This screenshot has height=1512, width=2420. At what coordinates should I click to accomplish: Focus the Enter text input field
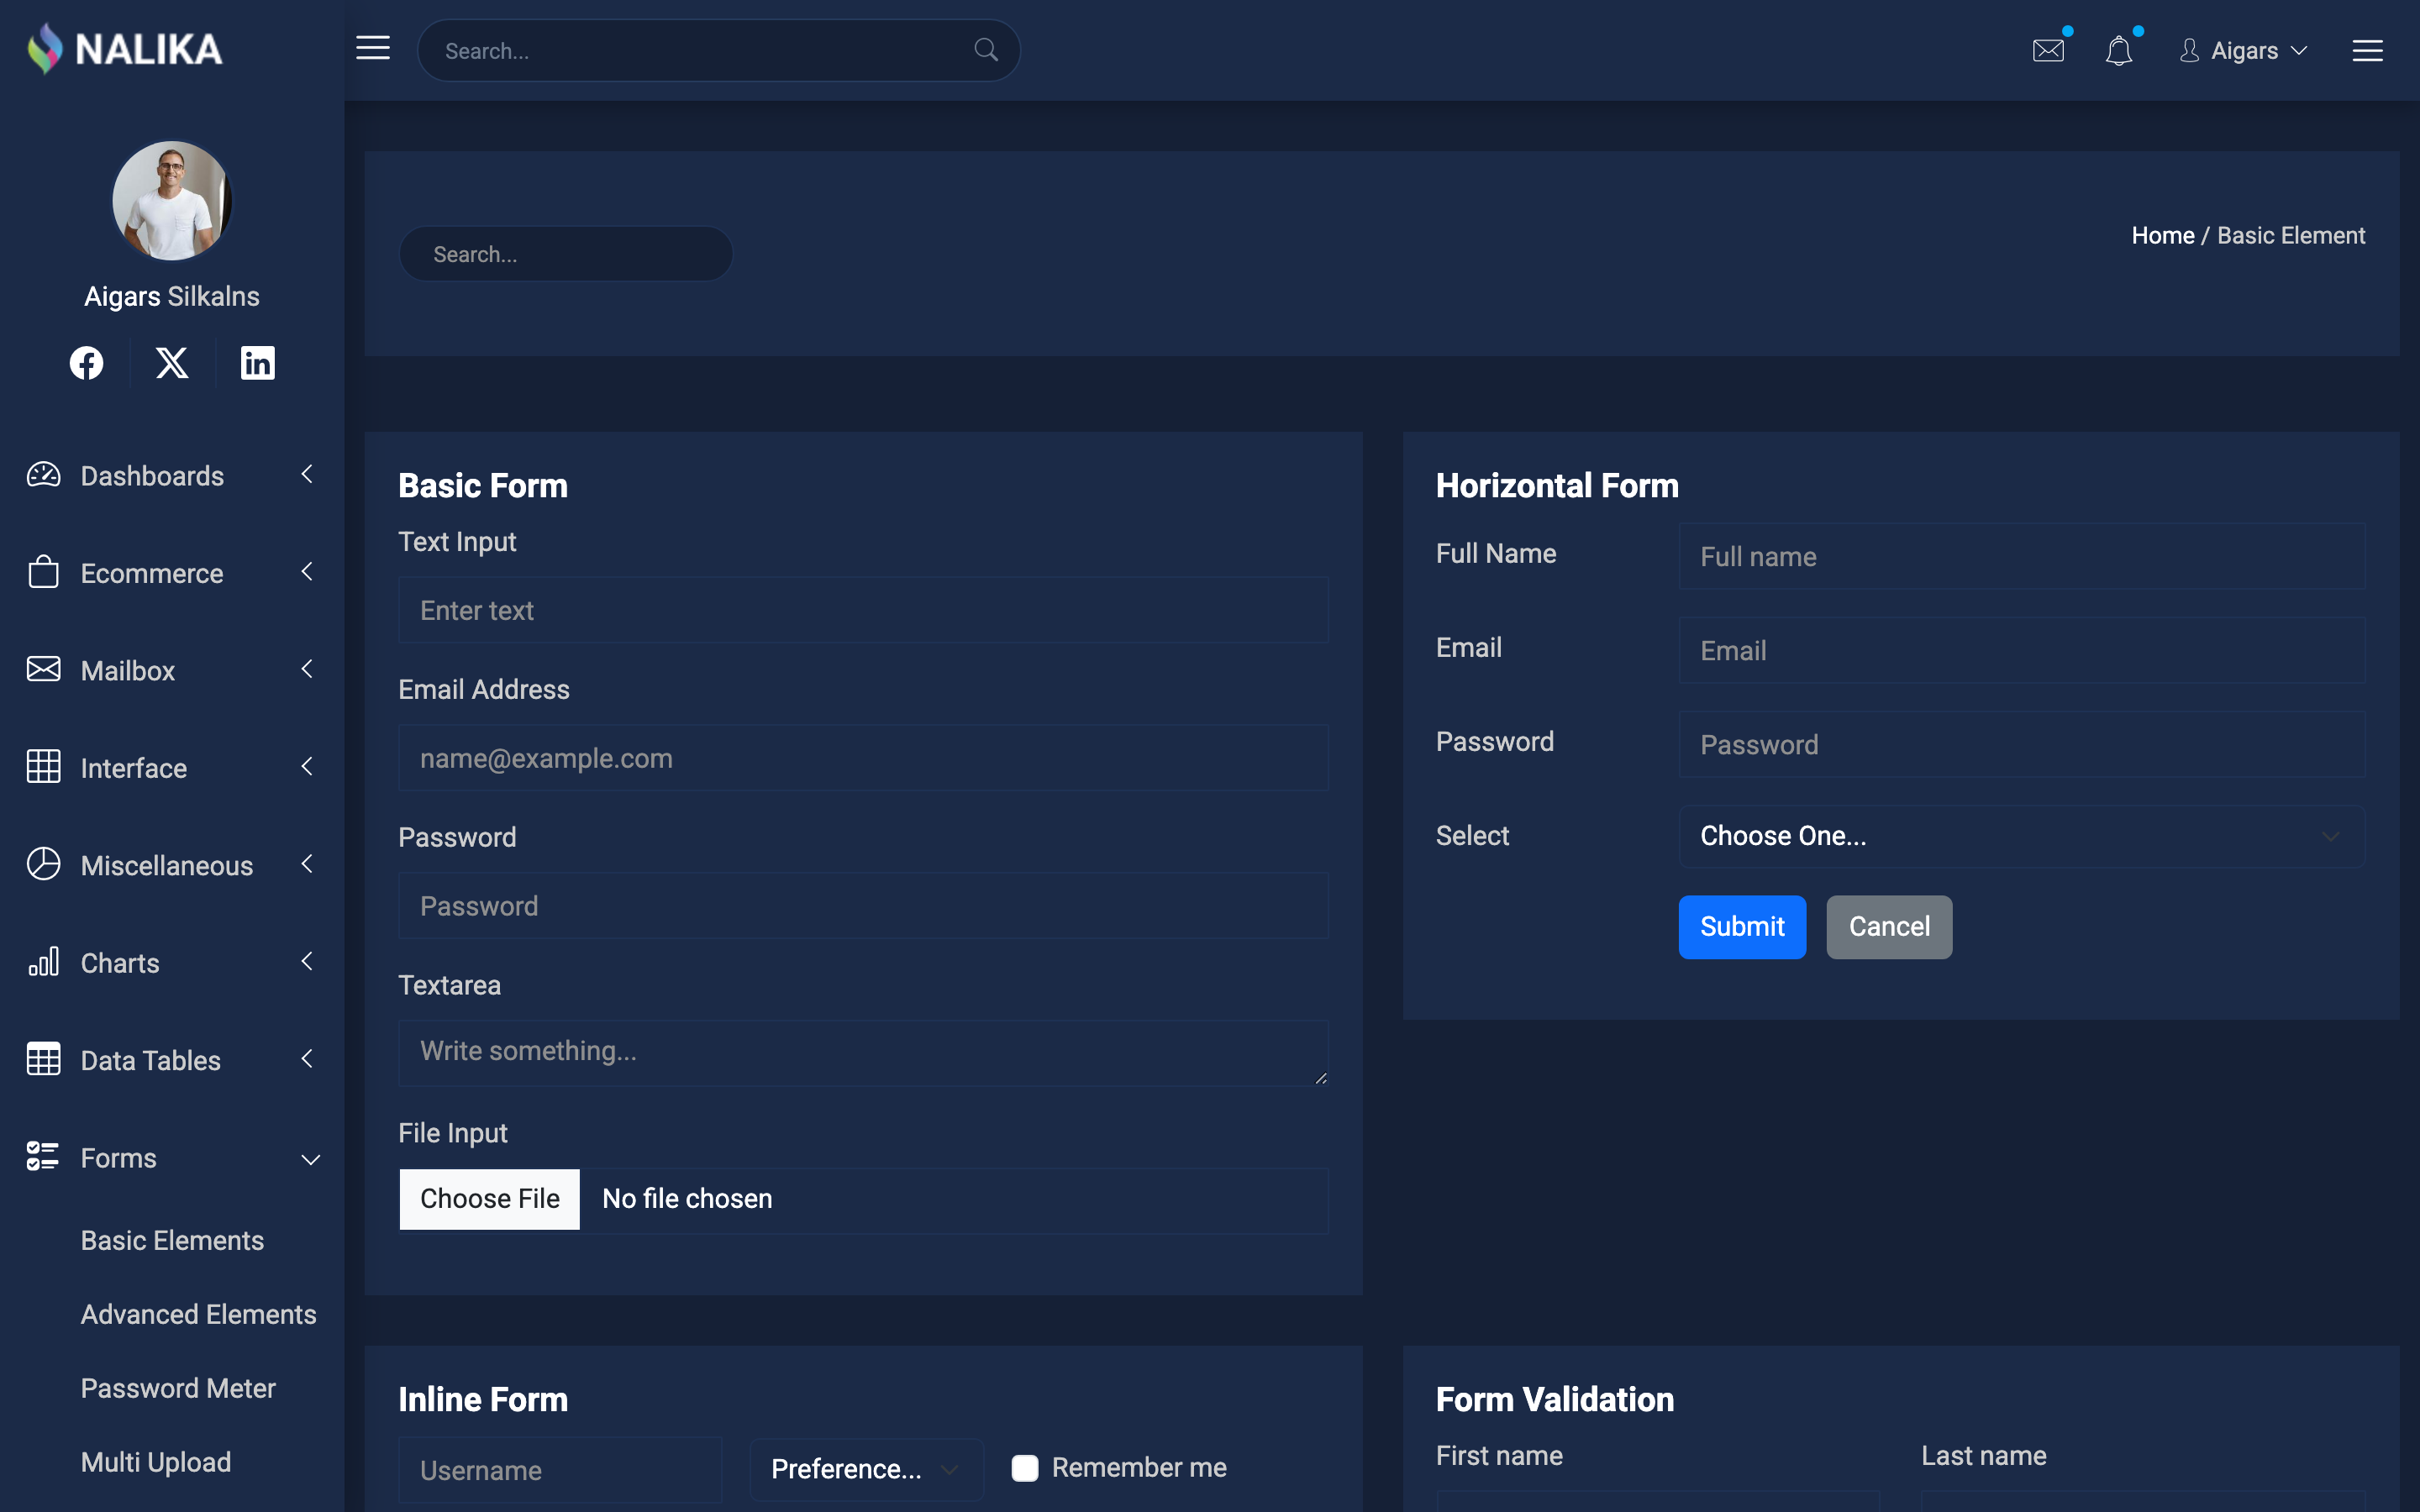point(863,610)
